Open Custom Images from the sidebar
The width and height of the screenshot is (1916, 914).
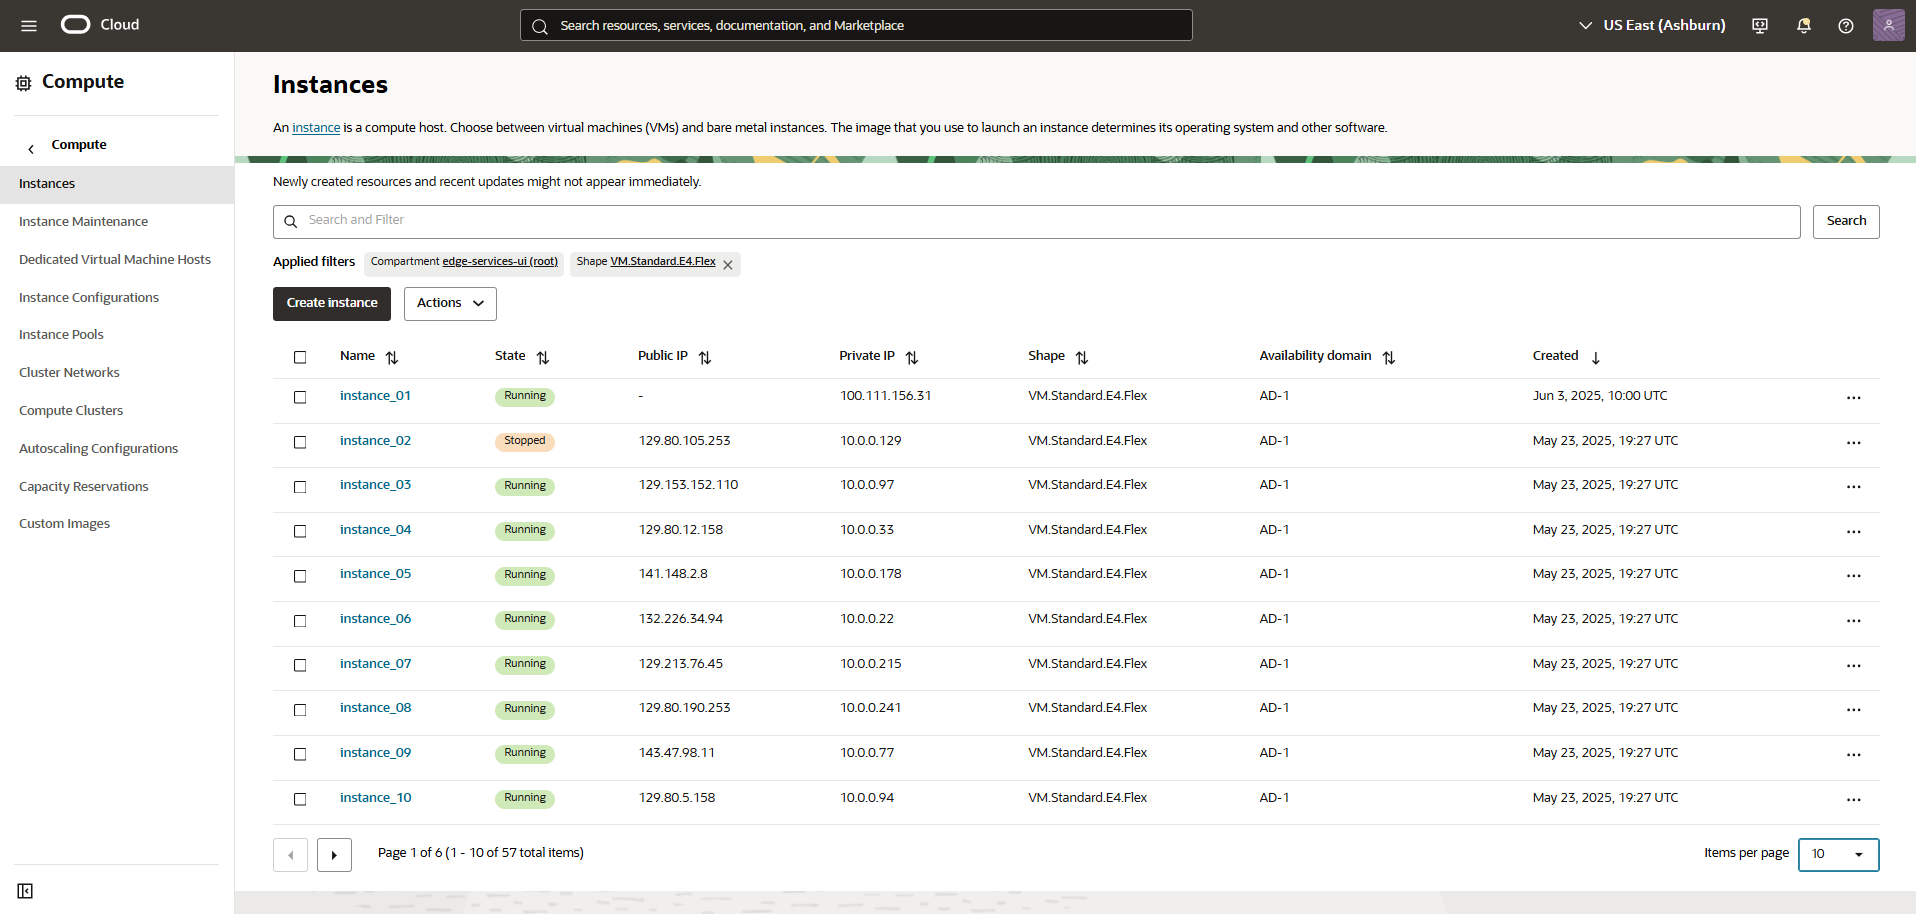64,523
